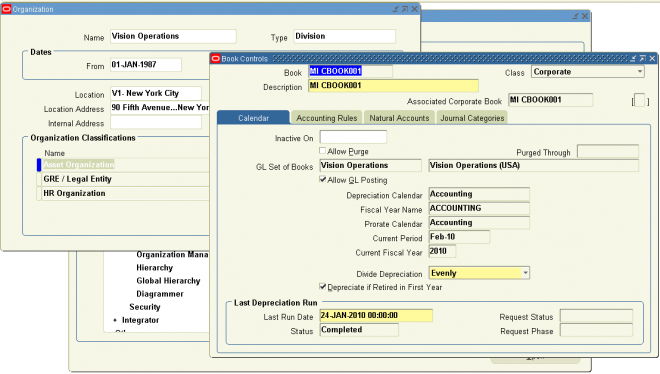
Task: Open the Natural Accounts tab
Action: (399, 118)
